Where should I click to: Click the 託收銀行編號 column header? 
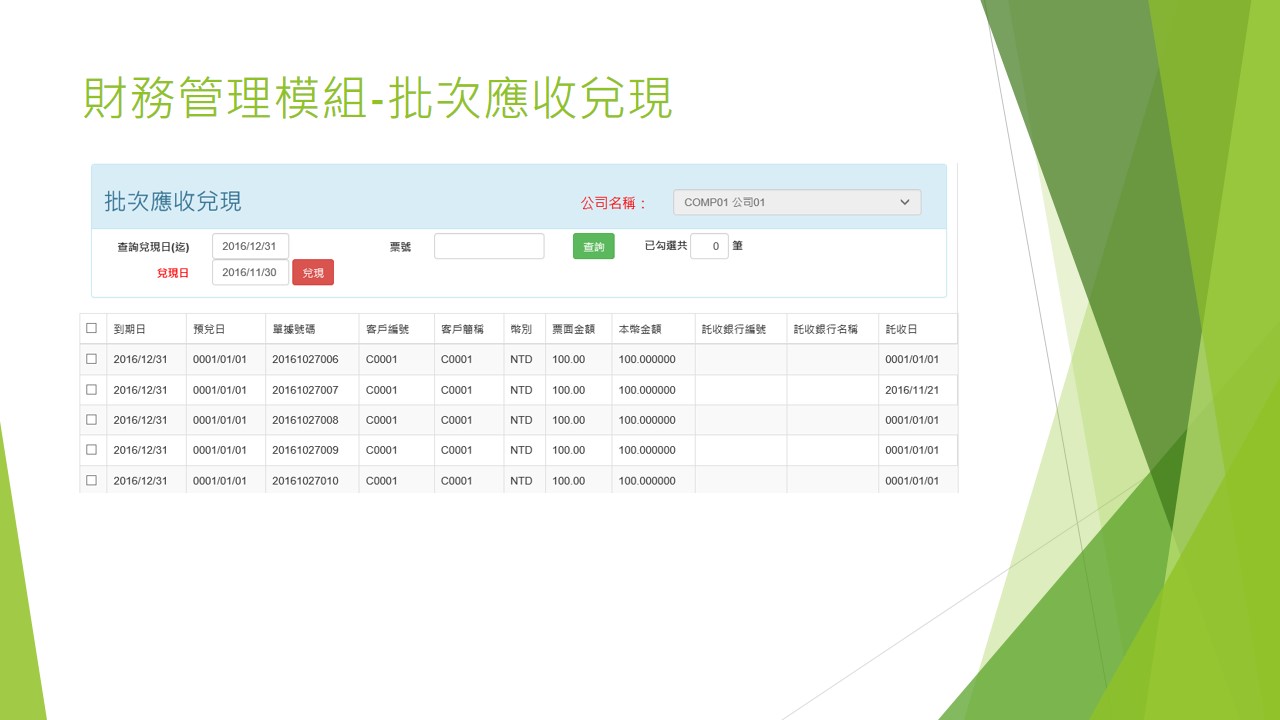(741, 329)
